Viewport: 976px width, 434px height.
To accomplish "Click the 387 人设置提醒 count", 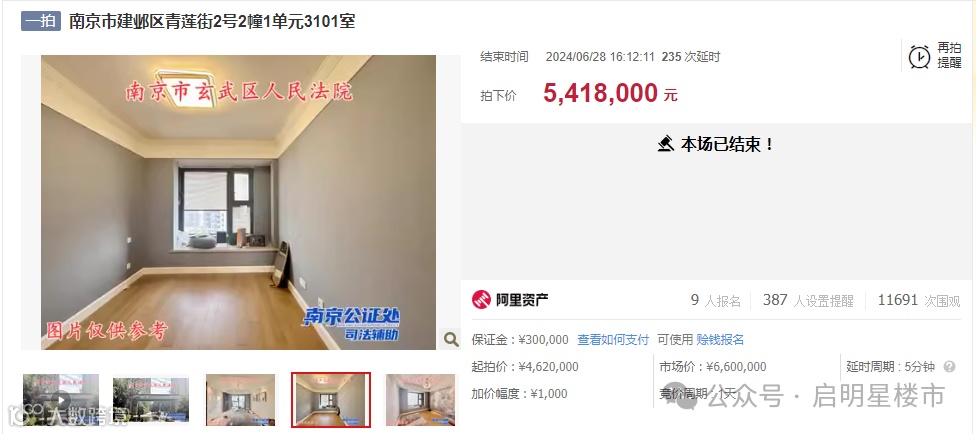I will point(808,300).
